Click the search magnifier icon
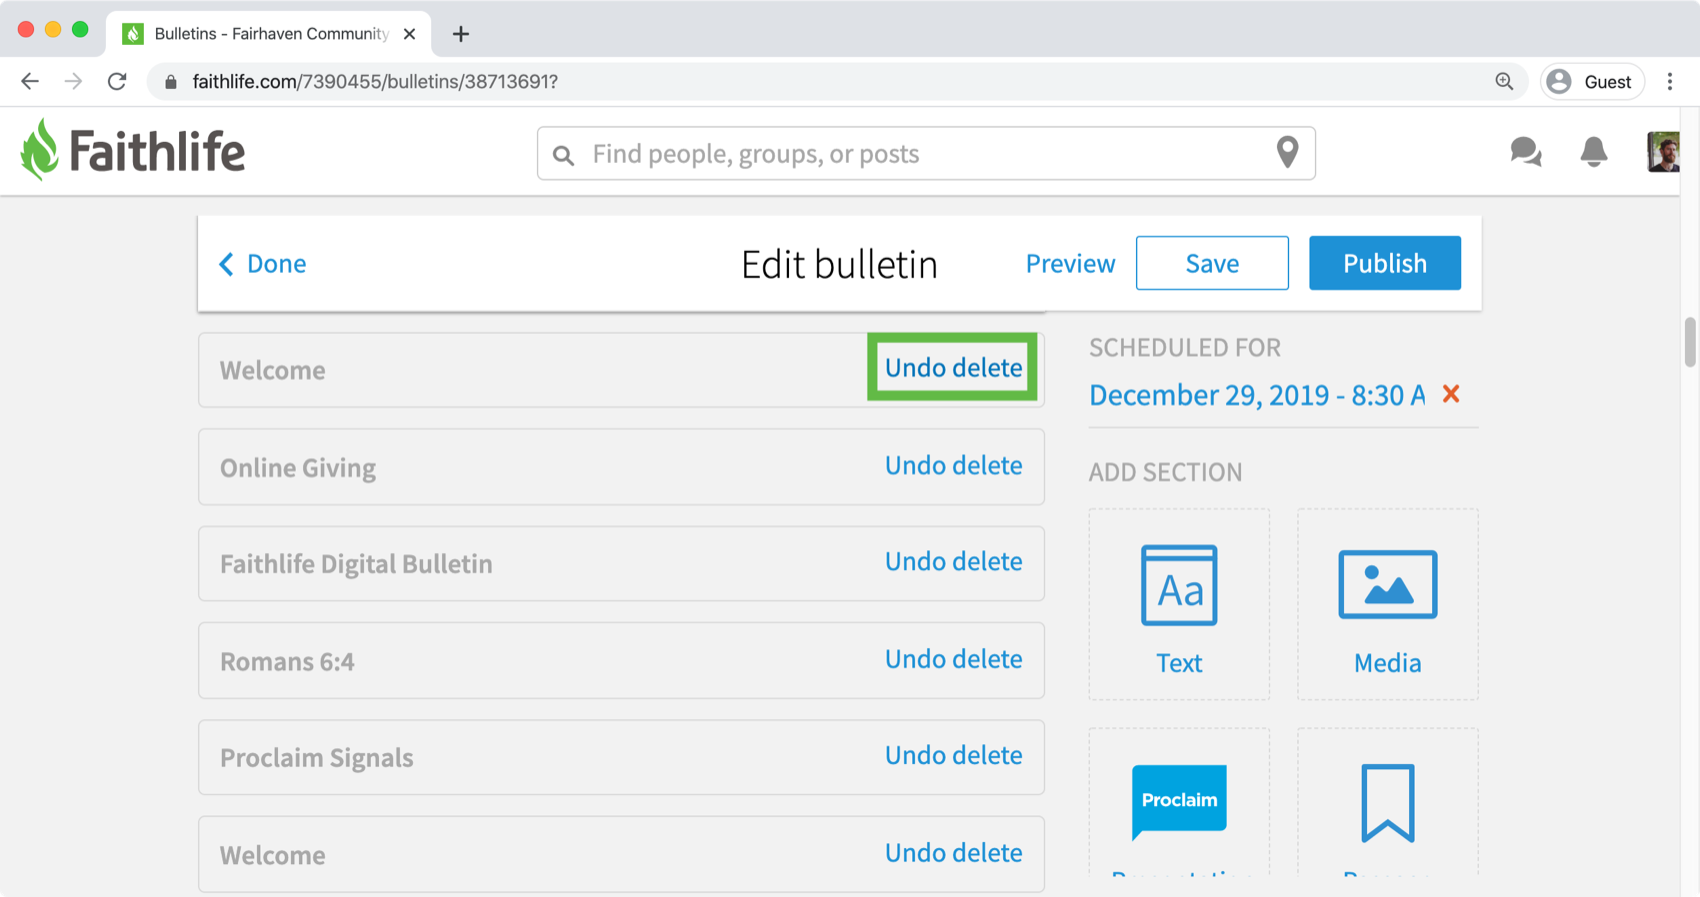 (563, 155)
